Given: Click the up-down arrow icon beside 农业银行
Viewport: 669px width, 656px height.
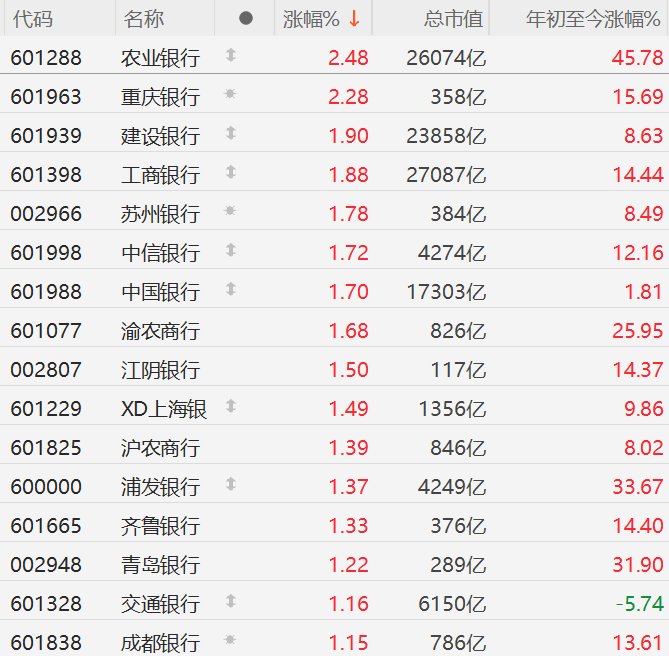Looking at the screenshot, I should point(231,55).
